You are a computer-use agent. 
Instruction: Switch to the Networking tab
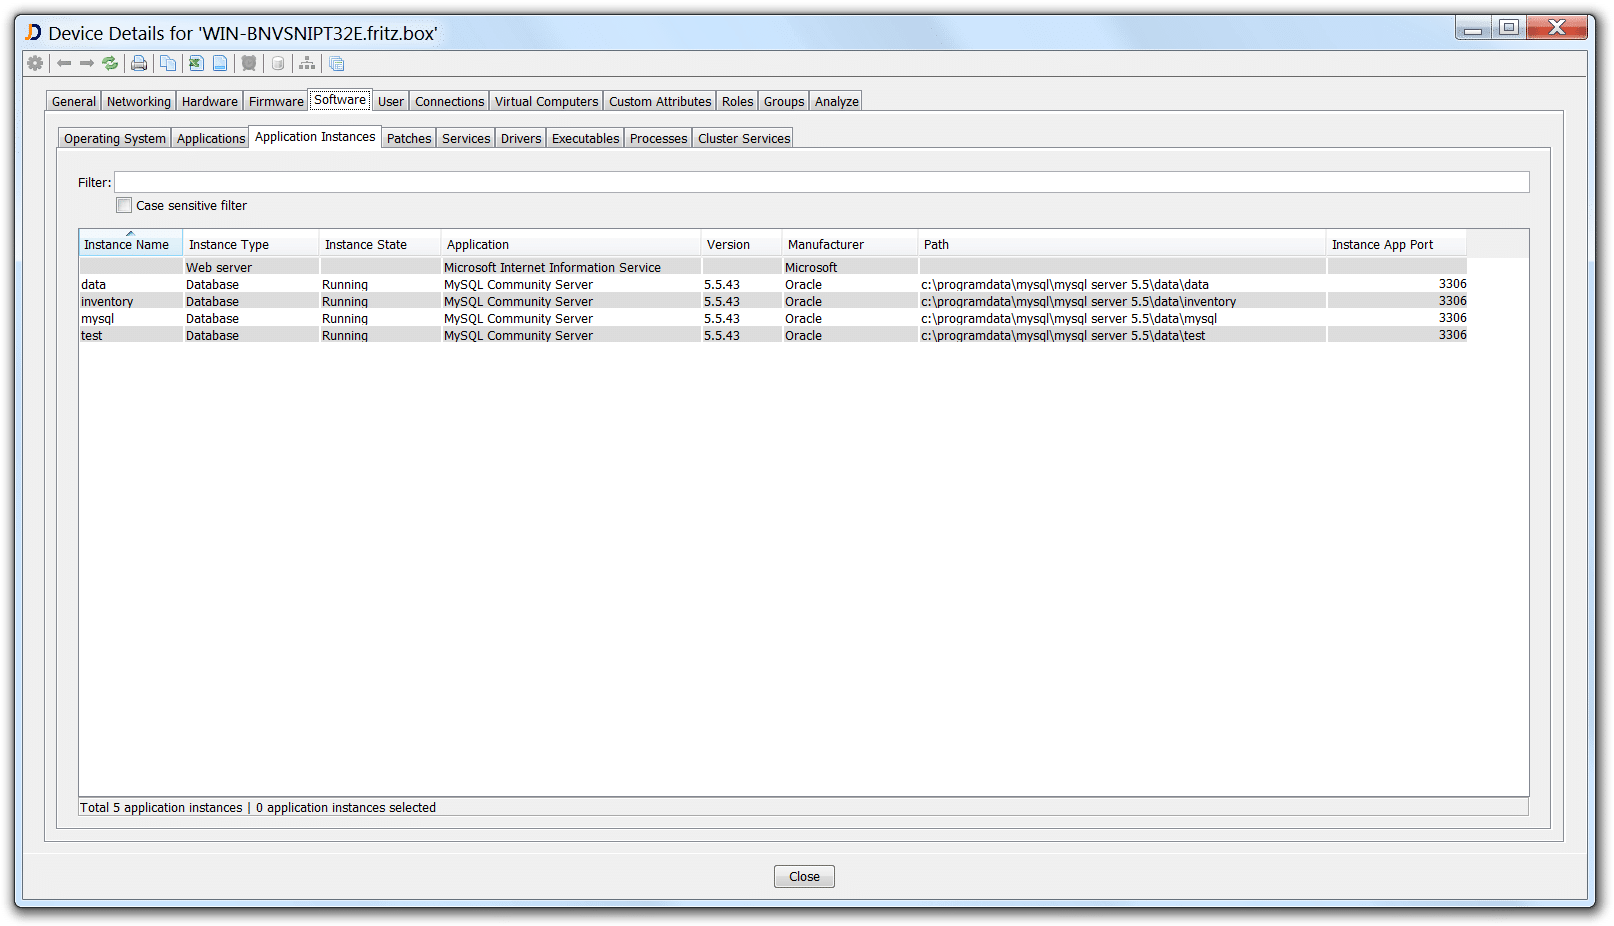pyautogui.click(x=138, y=100)
